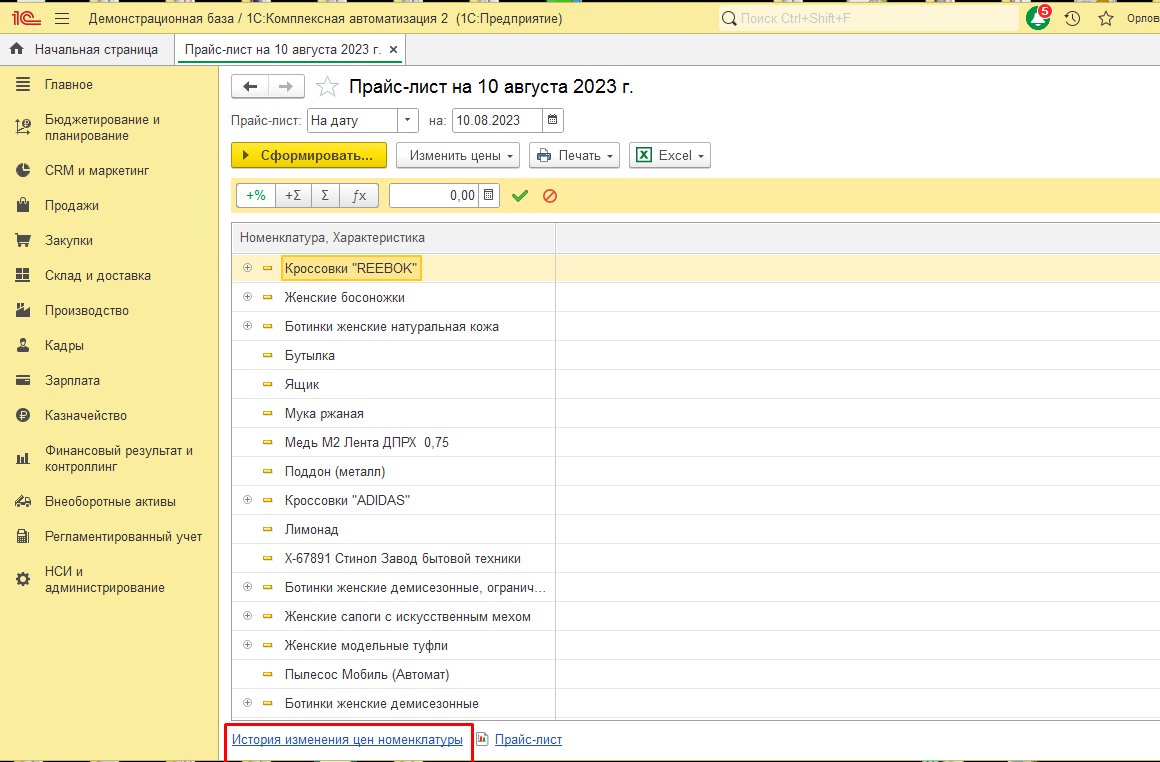Click the fx formula button
Image resolution: width=1160 pixels, height=762 pixels.
pos(359,195)
